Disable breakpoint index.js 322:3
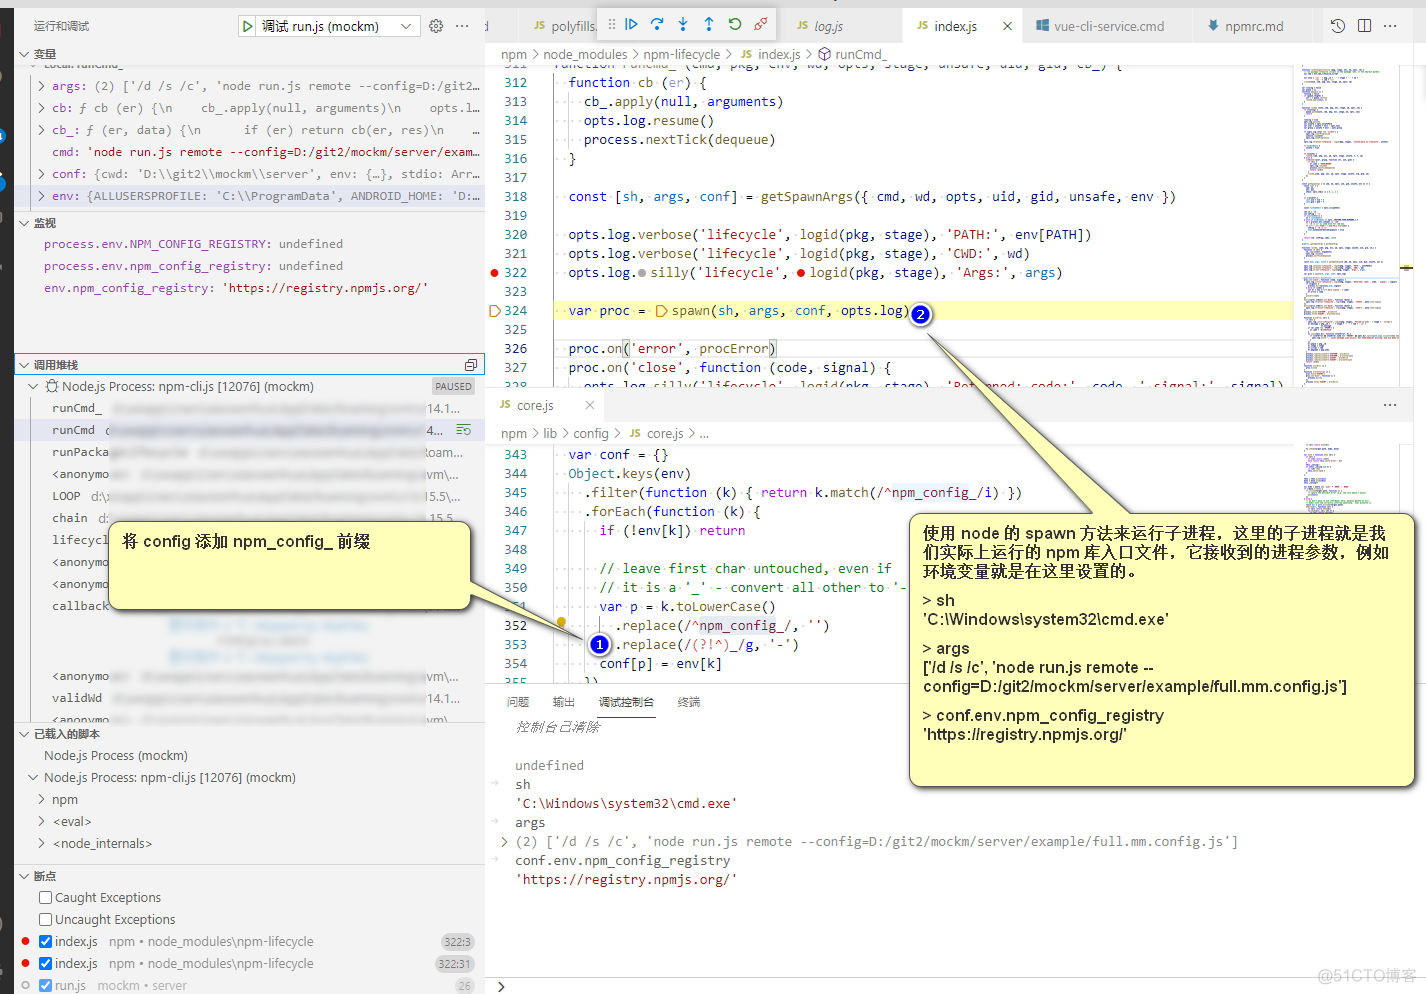The image size is (1426, 994). point(45,942)
